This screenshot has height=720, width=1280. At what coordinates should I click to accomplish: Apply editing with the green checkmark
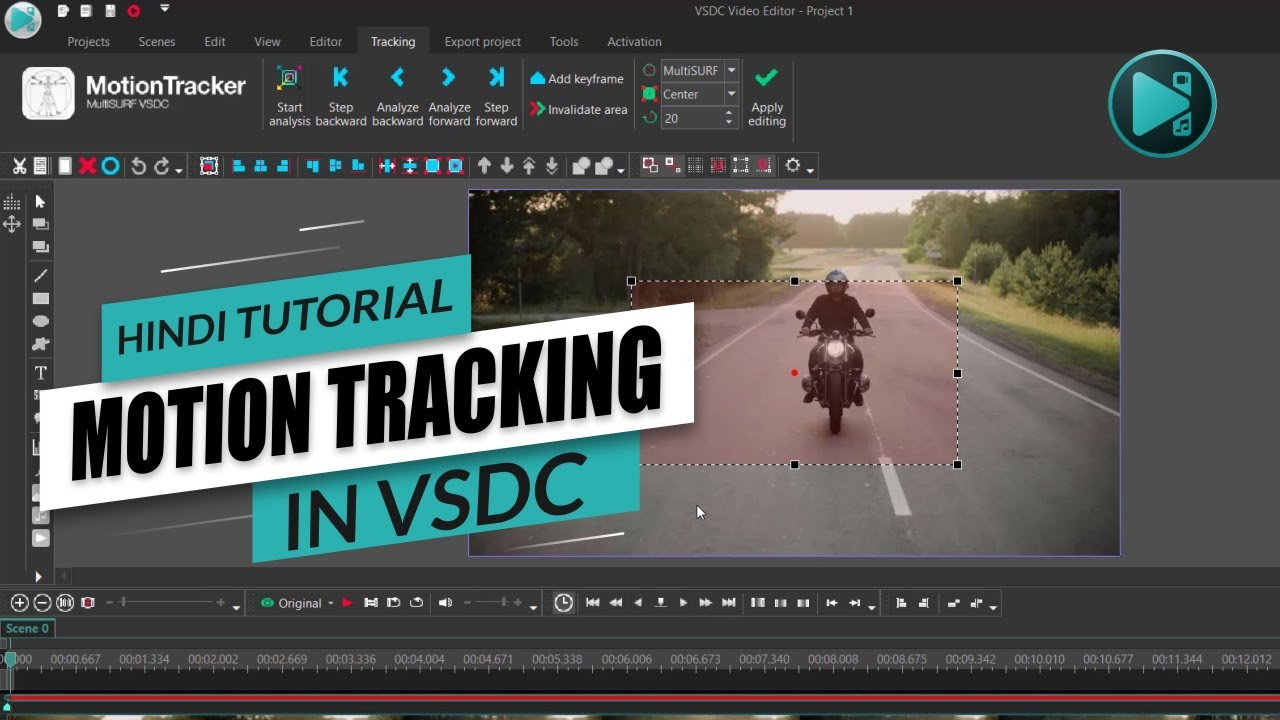click(x=767, y=96)
